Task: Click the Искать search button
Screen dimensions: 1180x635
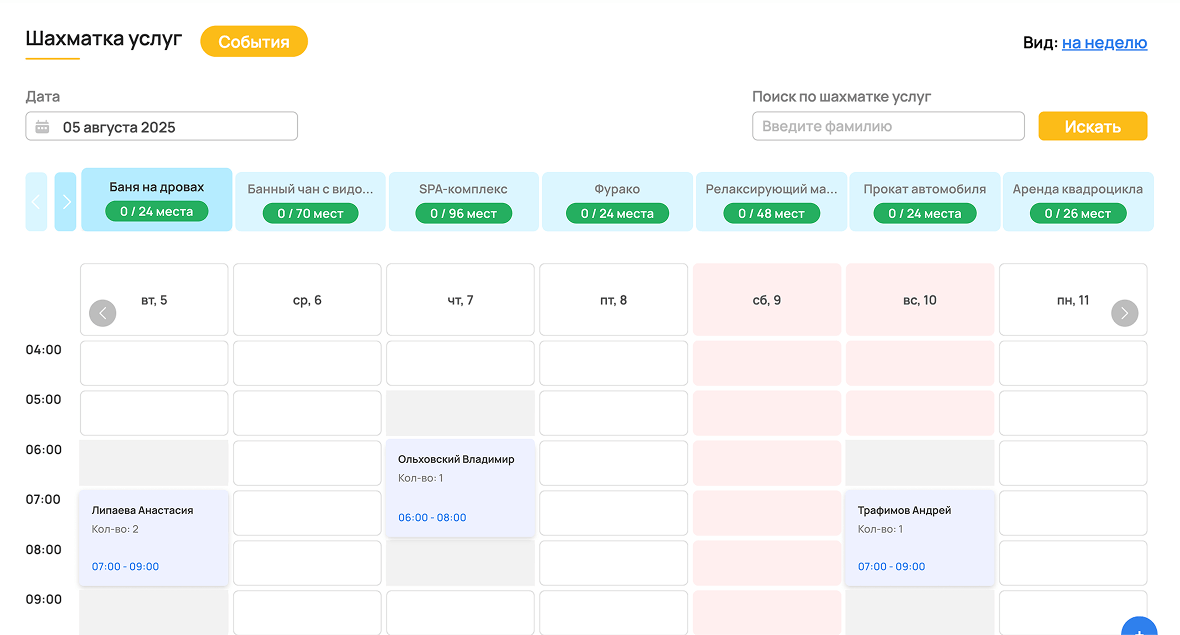Action: 1092,127
